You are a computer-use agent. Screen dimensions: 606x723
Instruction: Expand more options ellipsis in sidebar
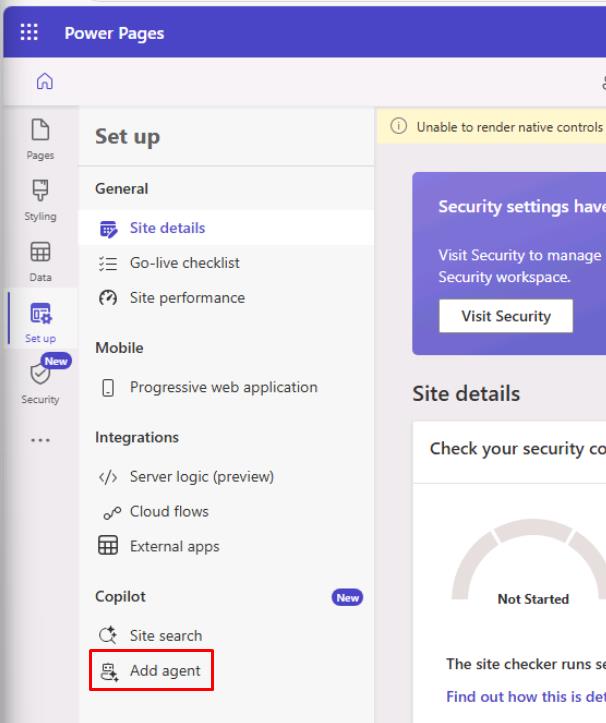[40, 440]
